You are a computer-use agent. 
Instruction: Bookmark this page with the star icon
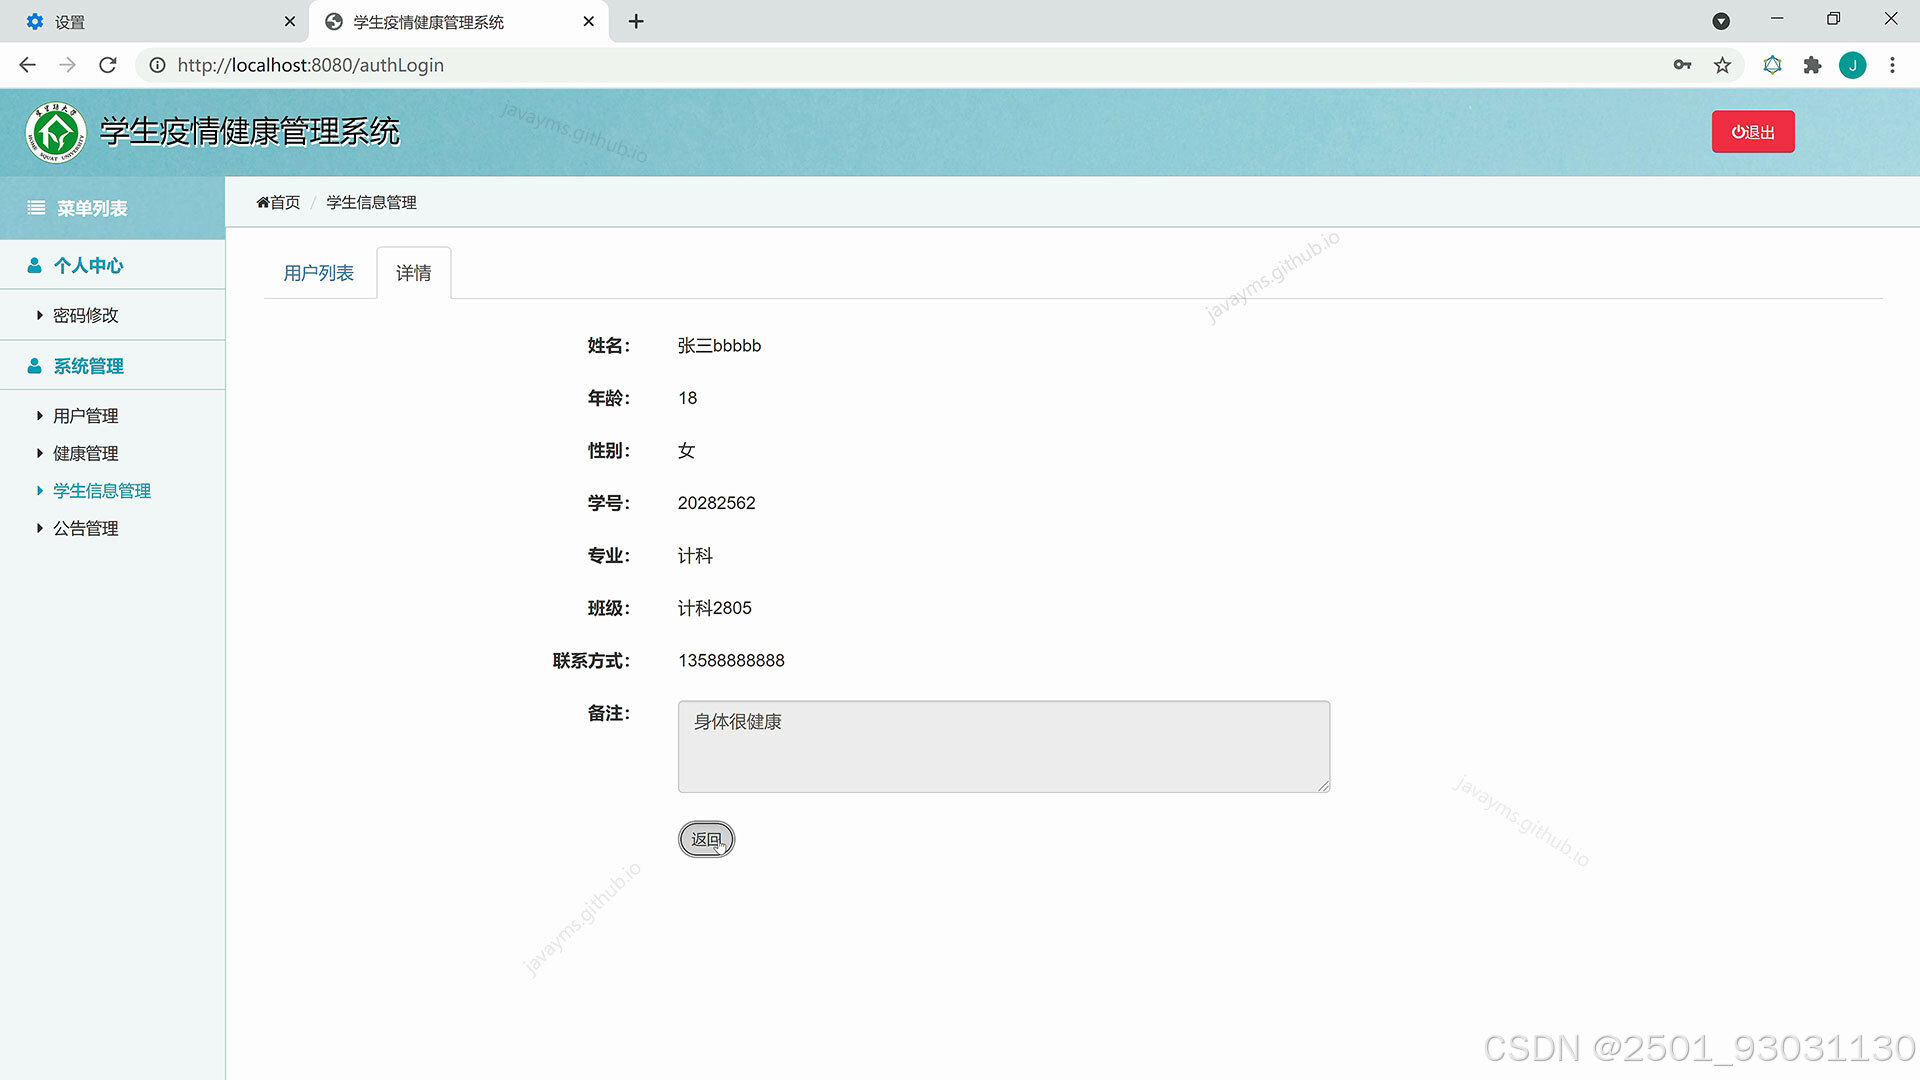click(x=1722, y=65)
